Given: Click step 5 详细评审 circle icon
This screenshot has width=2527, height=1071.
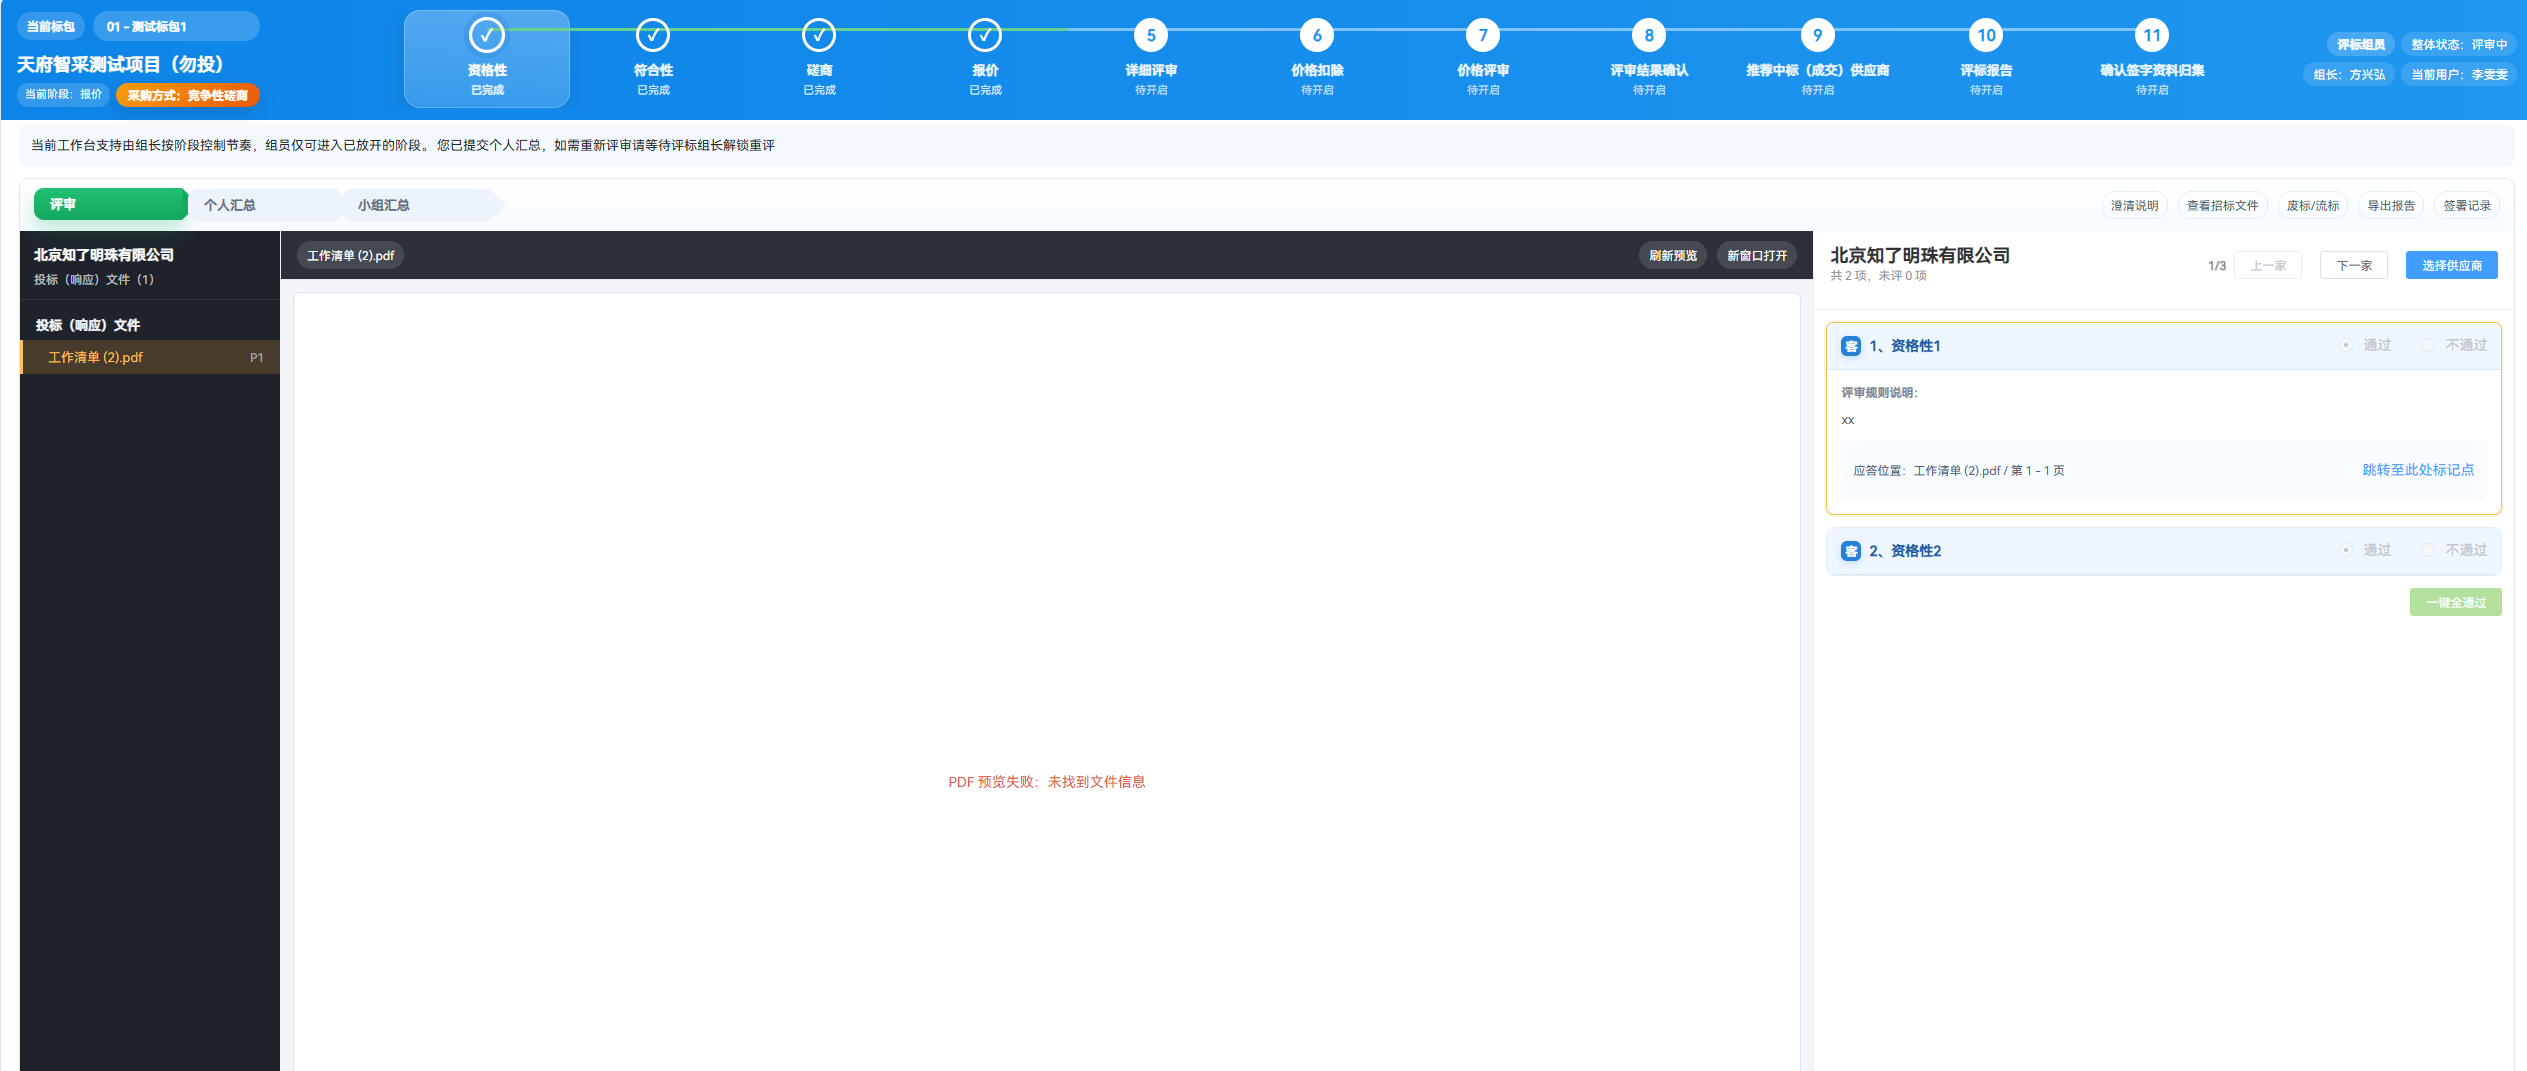Looking at the screenshot, I should (x=1151, y=35).
